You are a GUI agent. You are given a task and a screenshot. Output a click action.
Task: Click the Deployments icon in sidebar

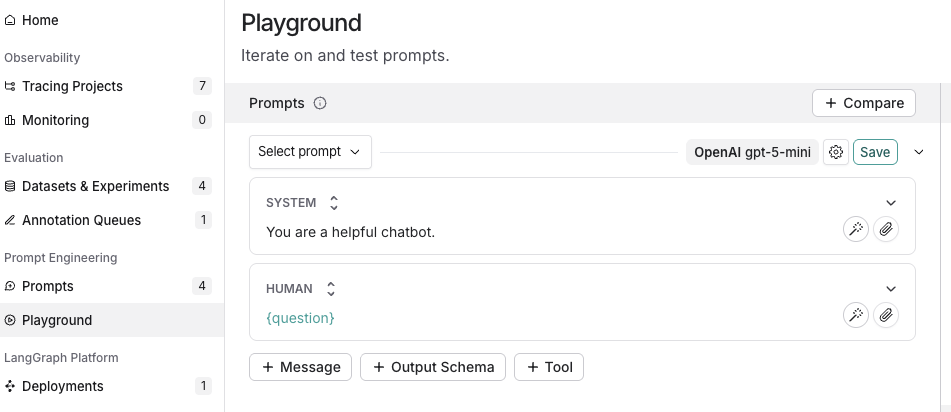click(x=10, y=386)
